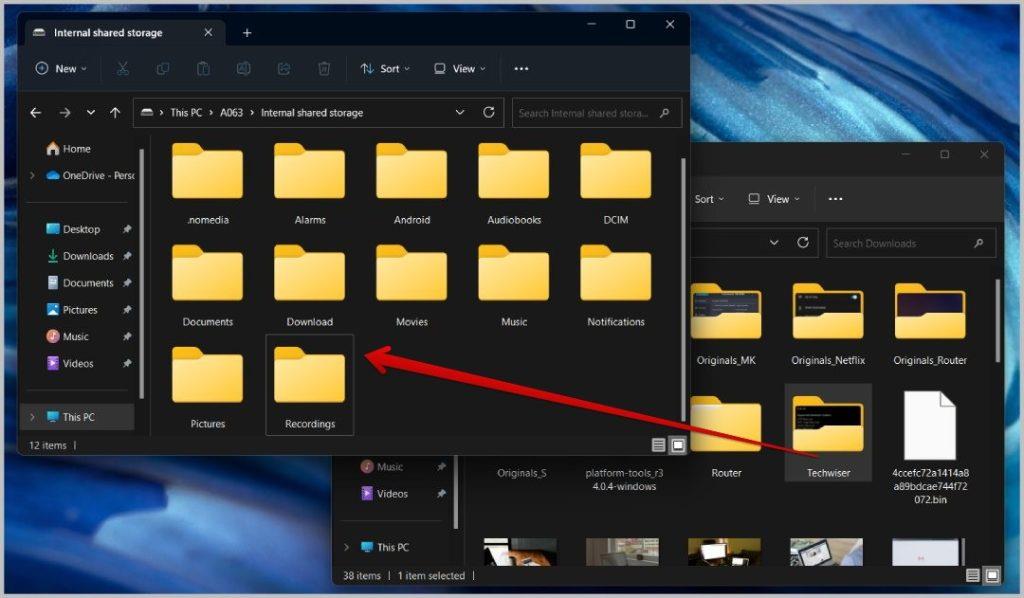The width and height of the screenshot is (1024, 598).
Task: Expand the address bar history dropdown
Action: (x=460, y=112)
